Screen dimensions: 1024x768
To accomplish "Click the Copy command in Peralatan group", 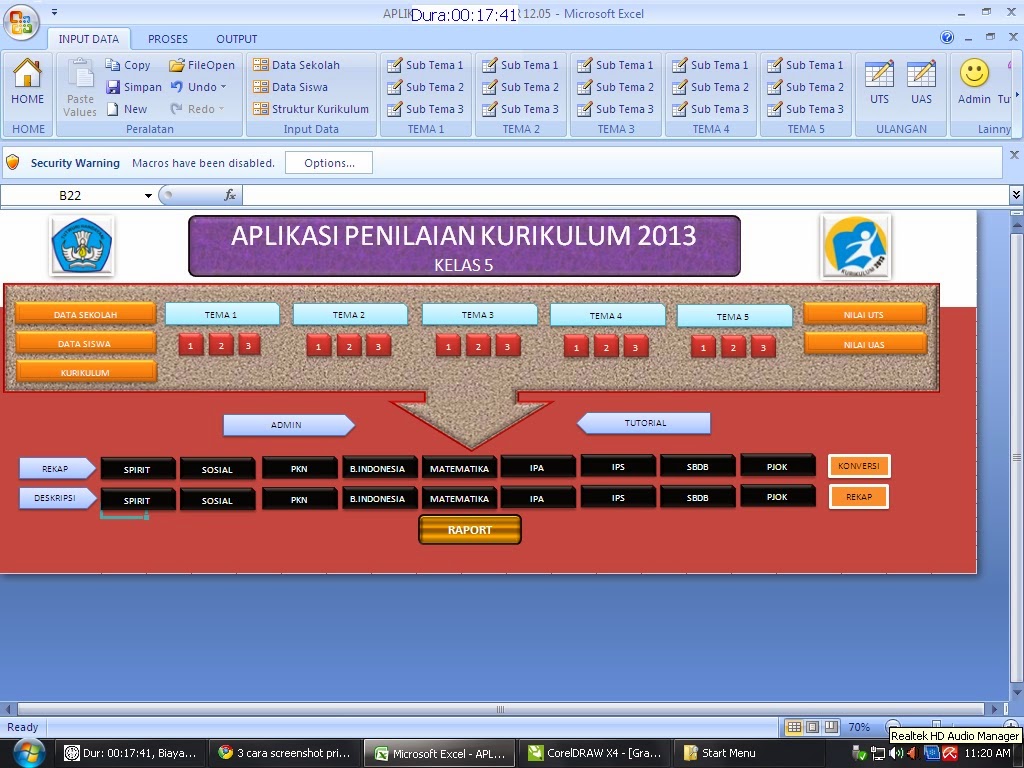I will click(x=128, y=65).
